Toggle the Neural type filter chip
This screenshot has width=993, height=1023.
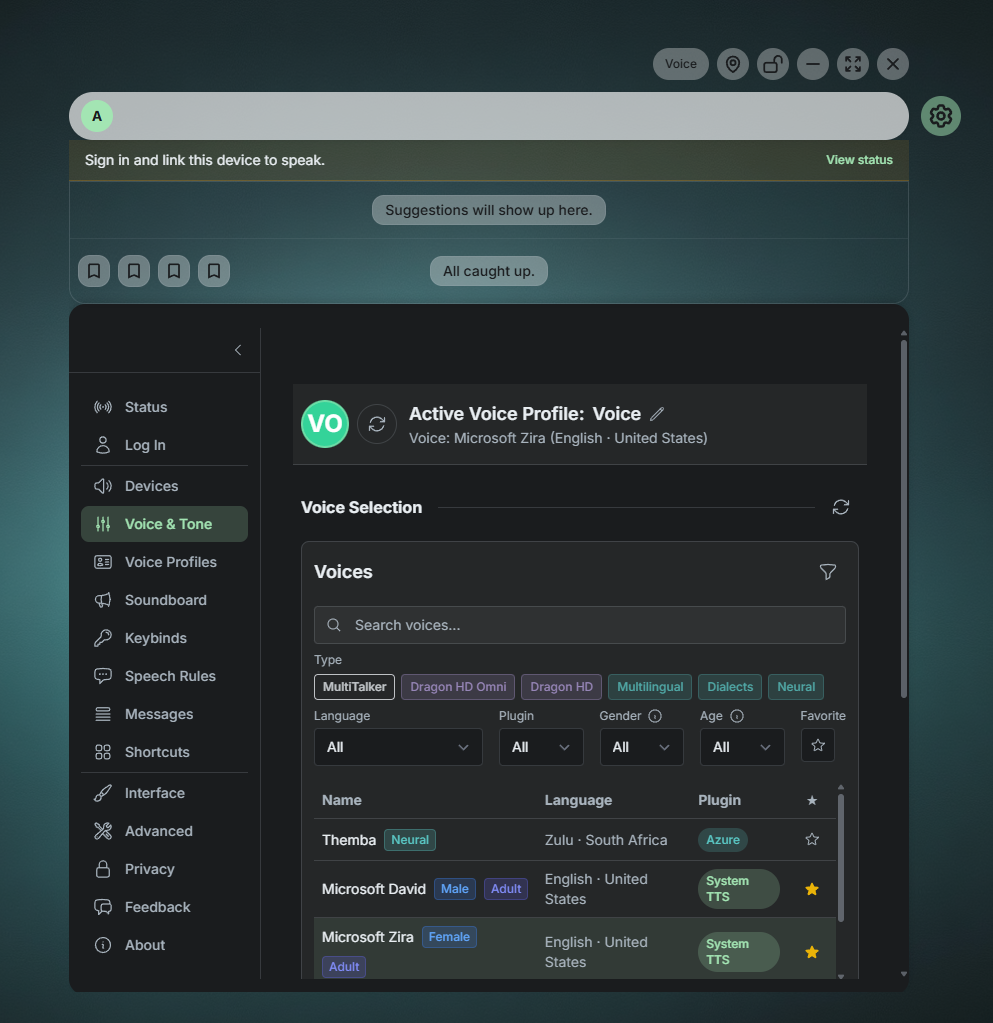pos(796,687)
